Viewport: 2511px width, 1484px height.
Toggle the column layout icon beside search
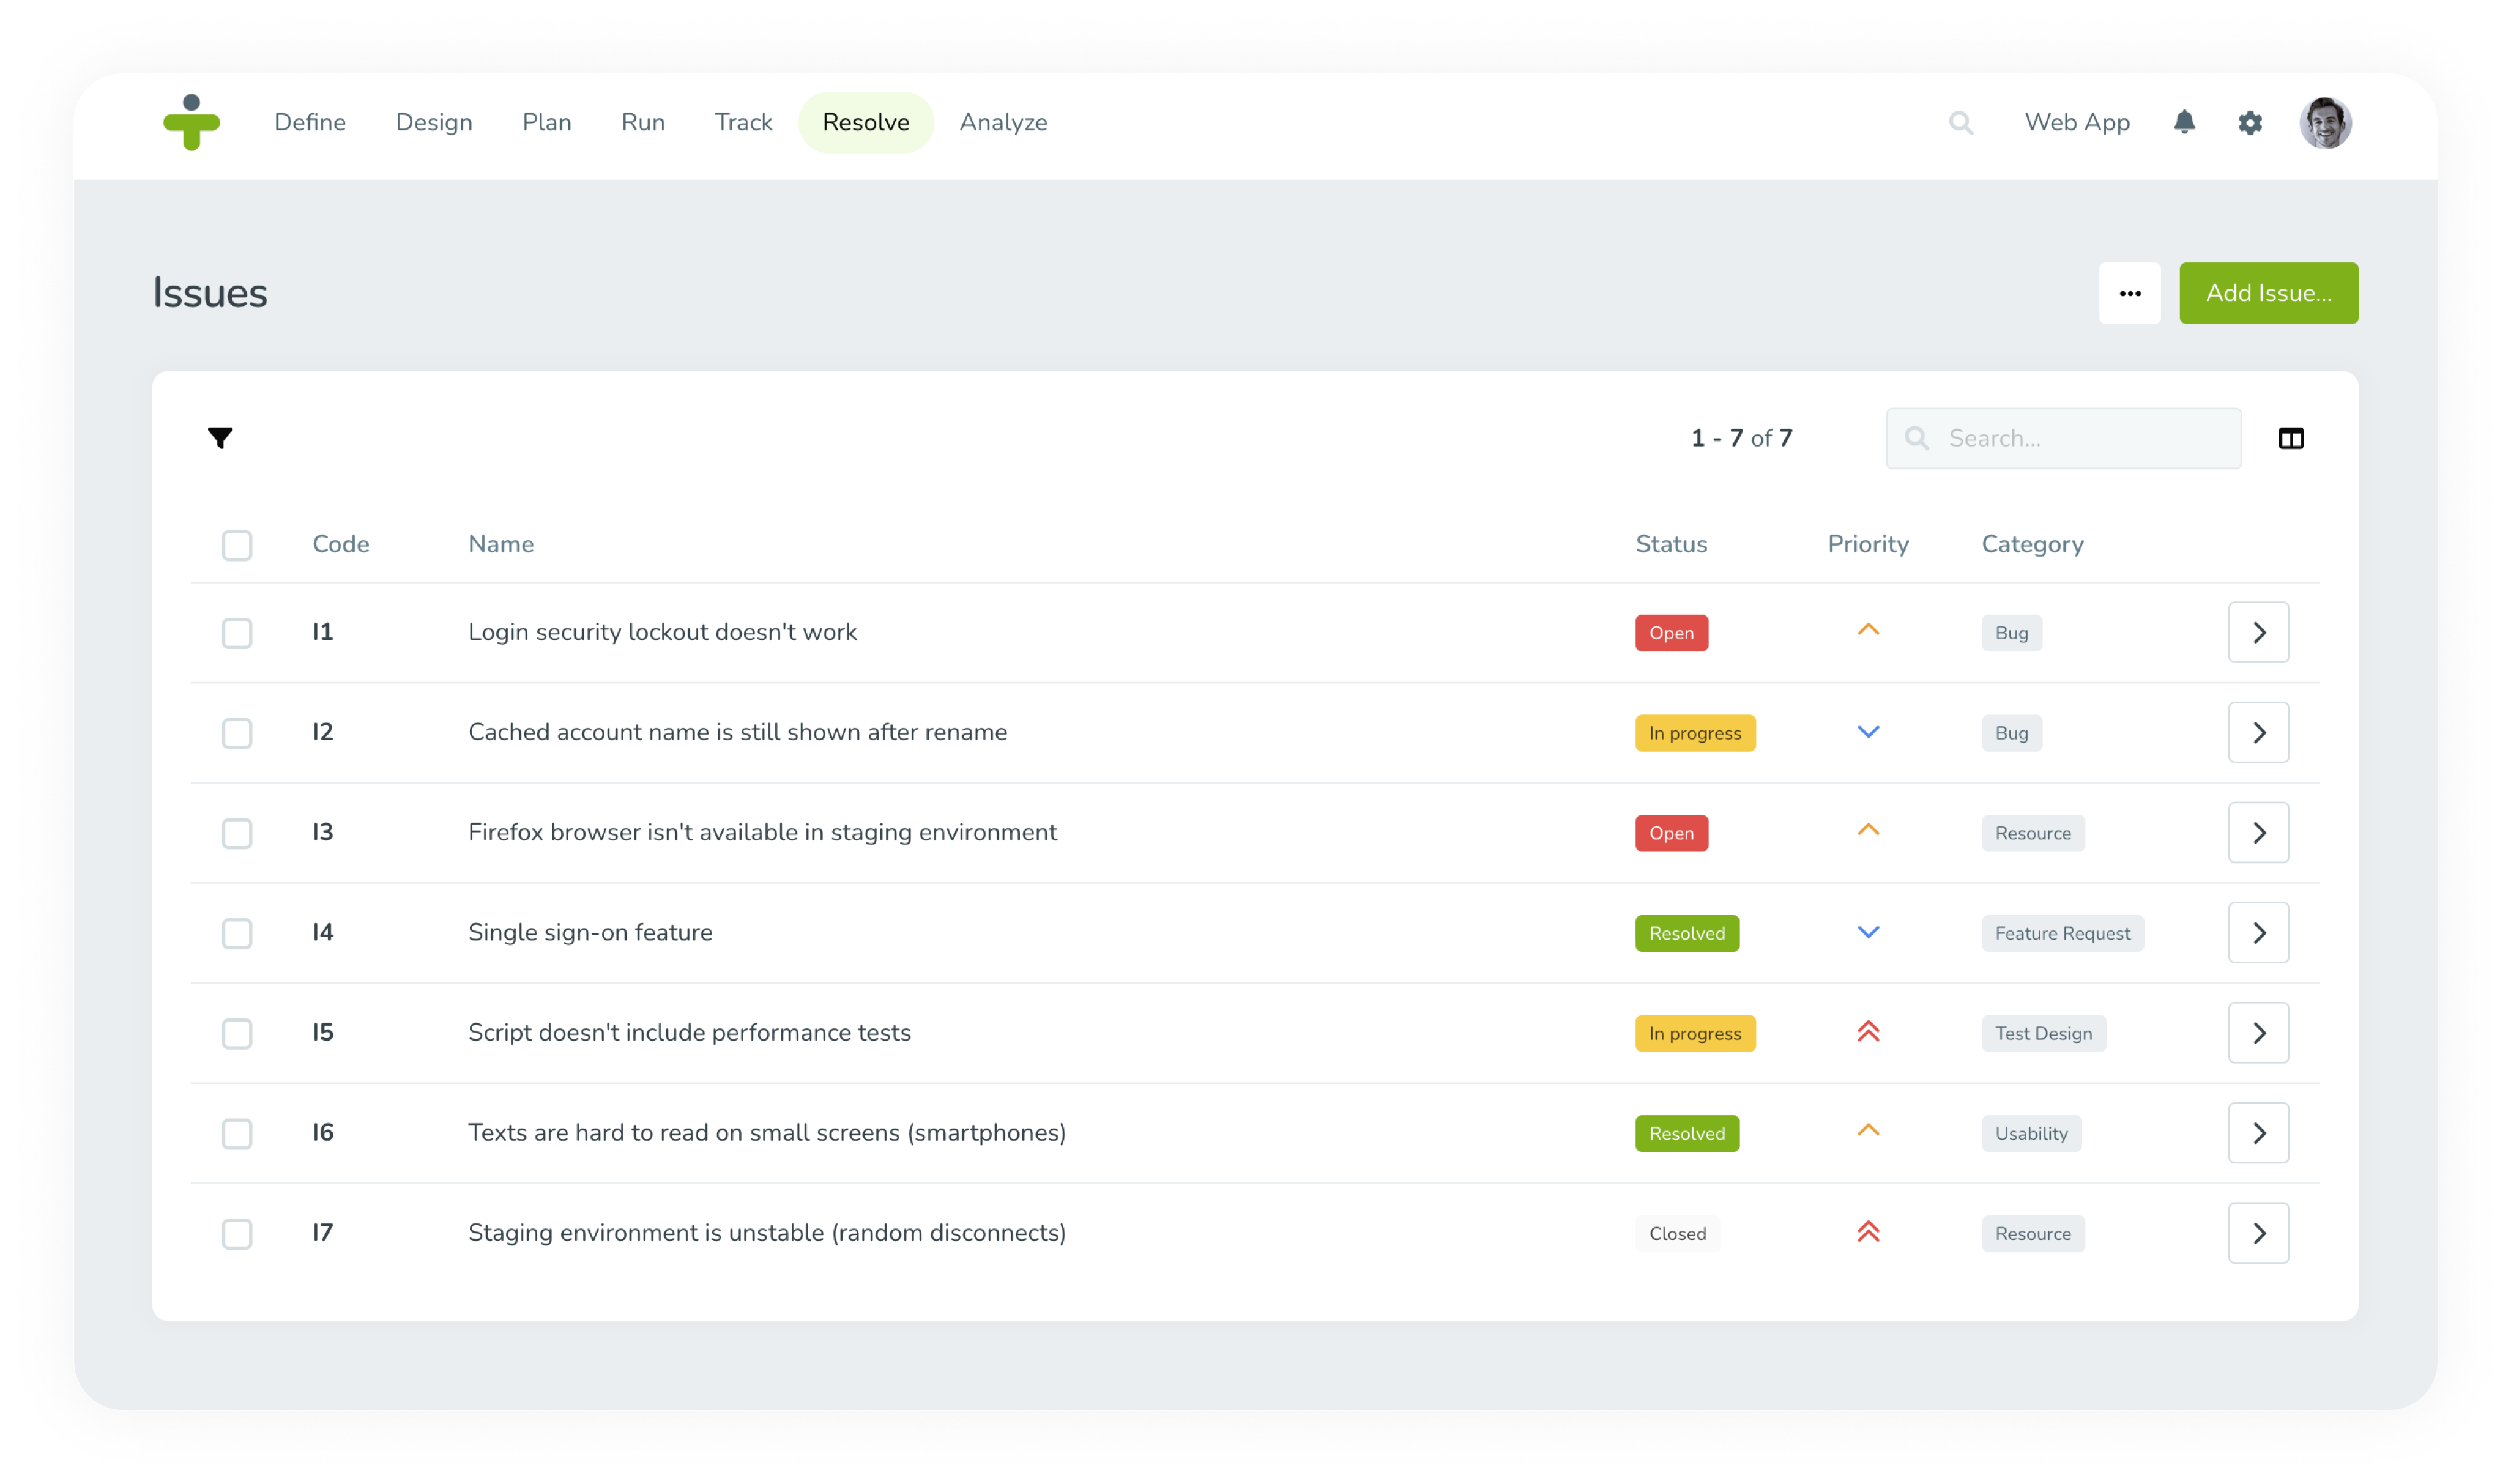pyautogui.click(x=2291, y=438)
